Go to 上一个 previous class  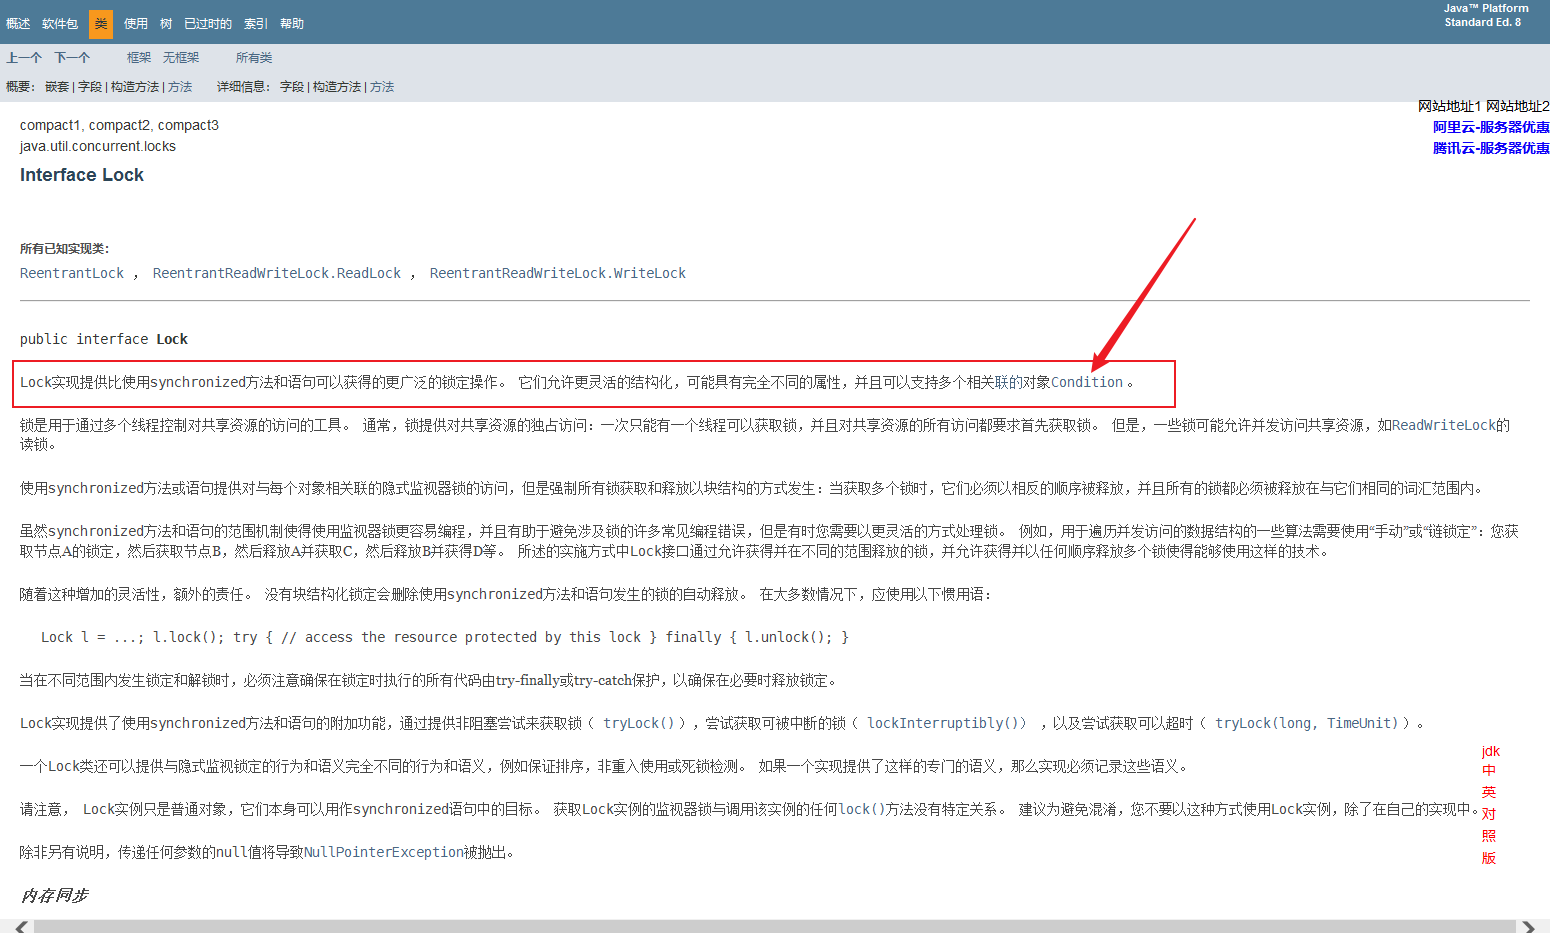pyautogui.click(x=24, y=58)
